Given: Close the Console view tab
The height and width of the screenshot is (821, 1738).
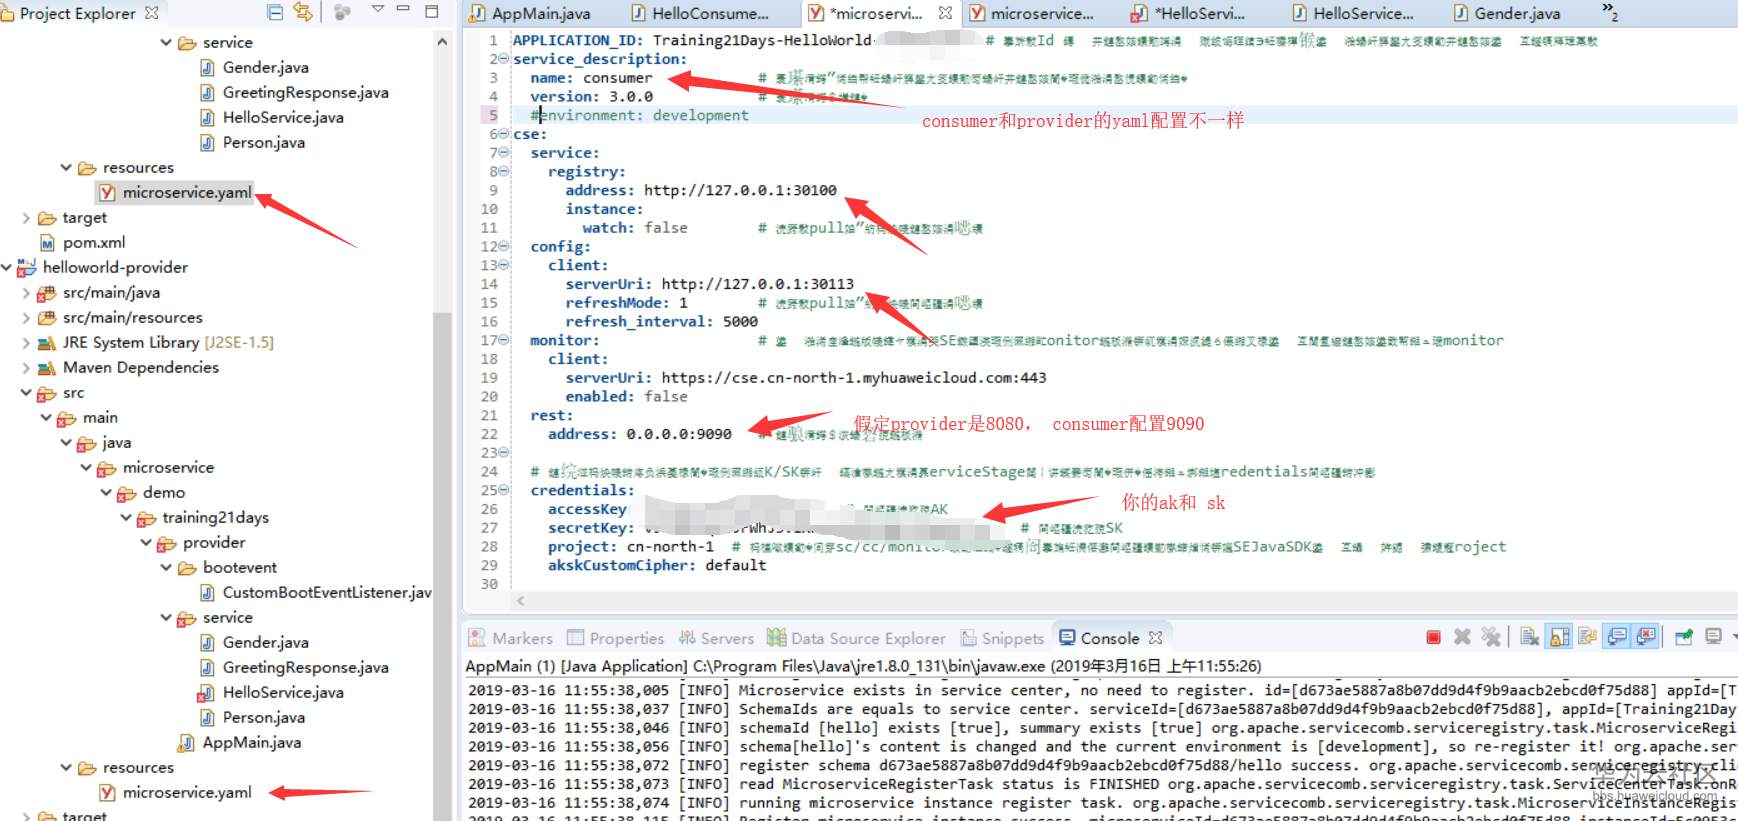Looking at the screenshot, I should click(1156, 638).
